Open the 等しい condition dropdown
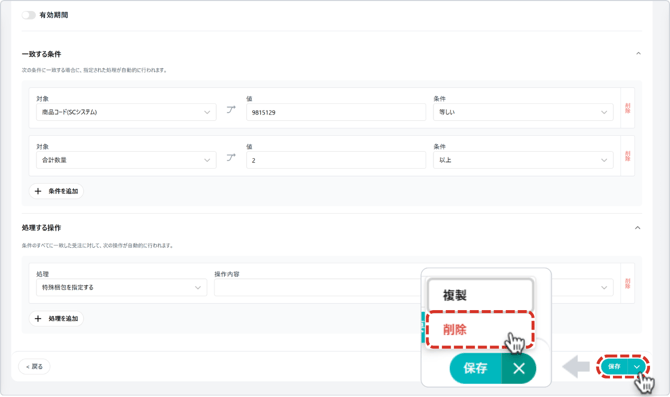This screenshot has height=397, width=670. coord(523,112)
